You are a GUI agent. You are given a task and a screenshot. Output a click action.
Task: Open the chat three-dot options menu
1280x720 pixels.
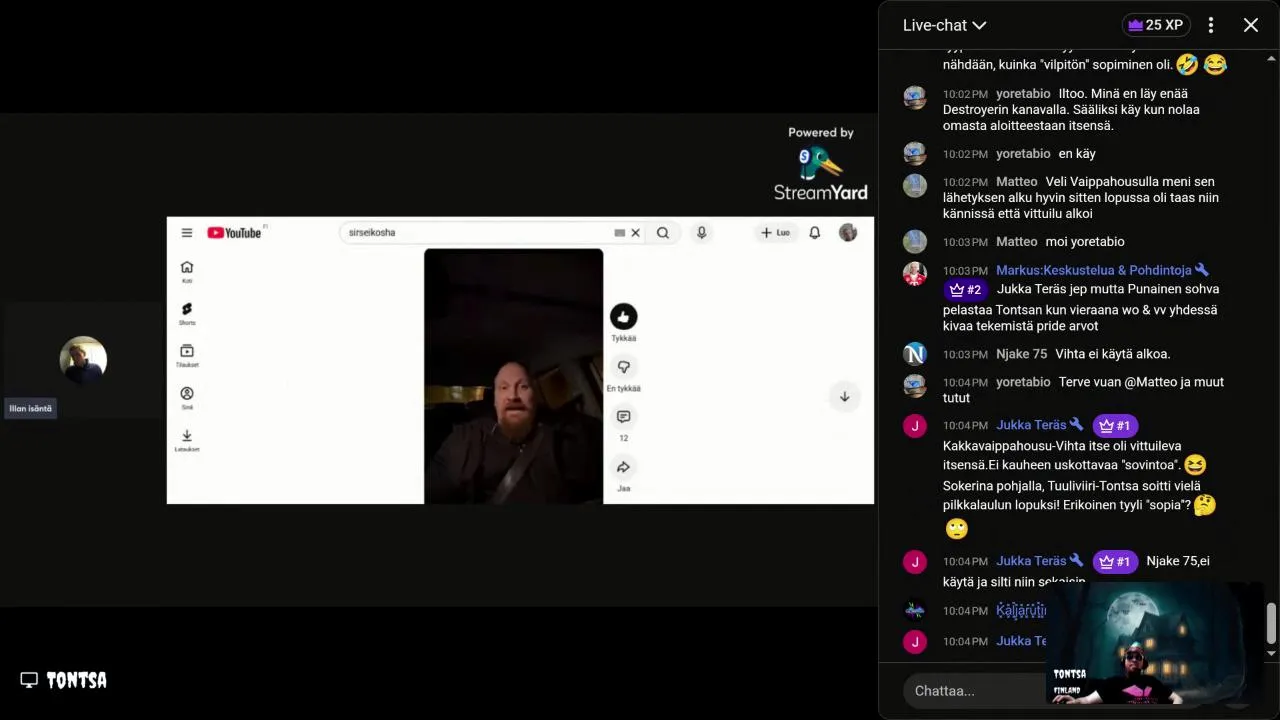click(x=1211, y=25)
